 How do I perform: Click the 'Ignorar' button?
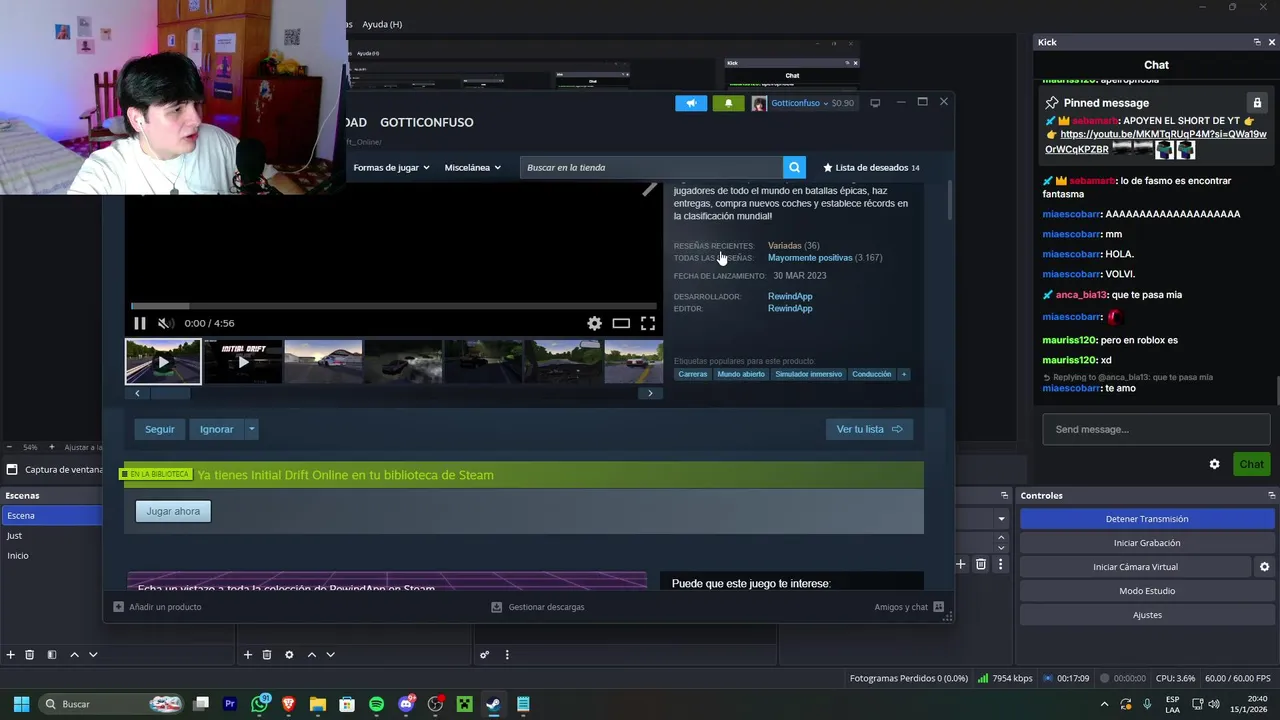[x=216, y=429]
